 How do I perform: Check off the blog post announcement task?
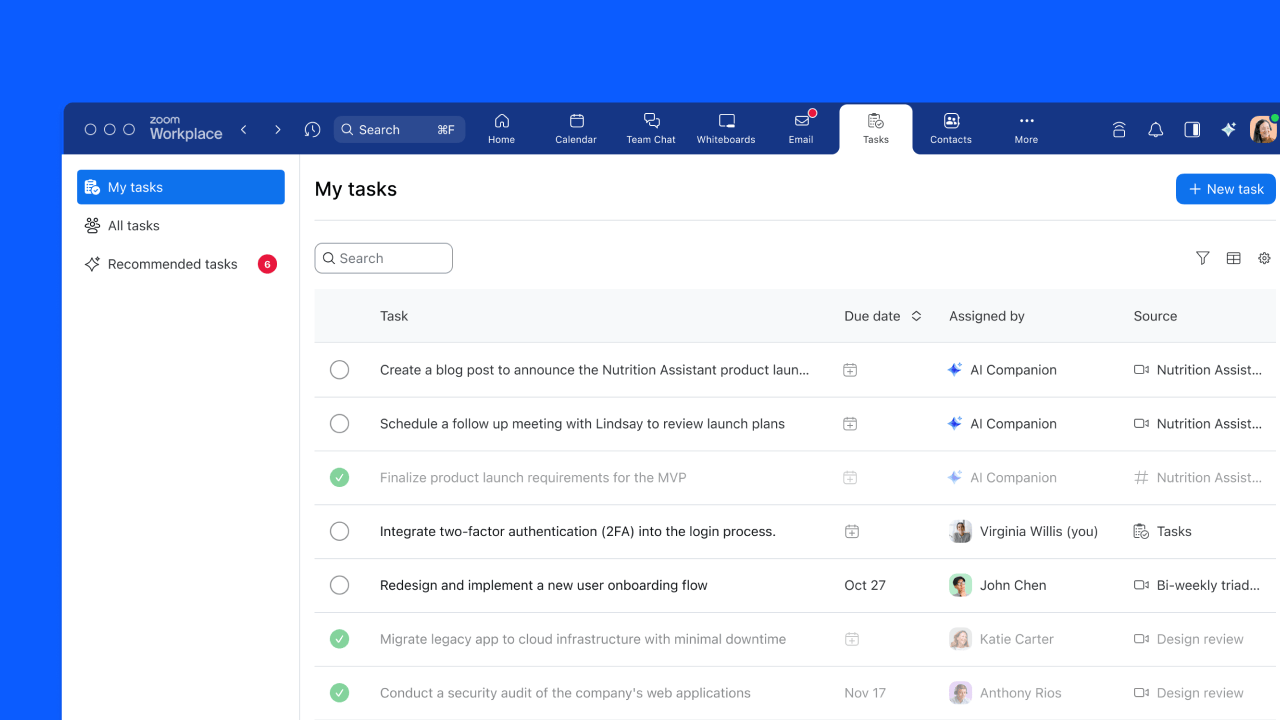tap(339, 369)
